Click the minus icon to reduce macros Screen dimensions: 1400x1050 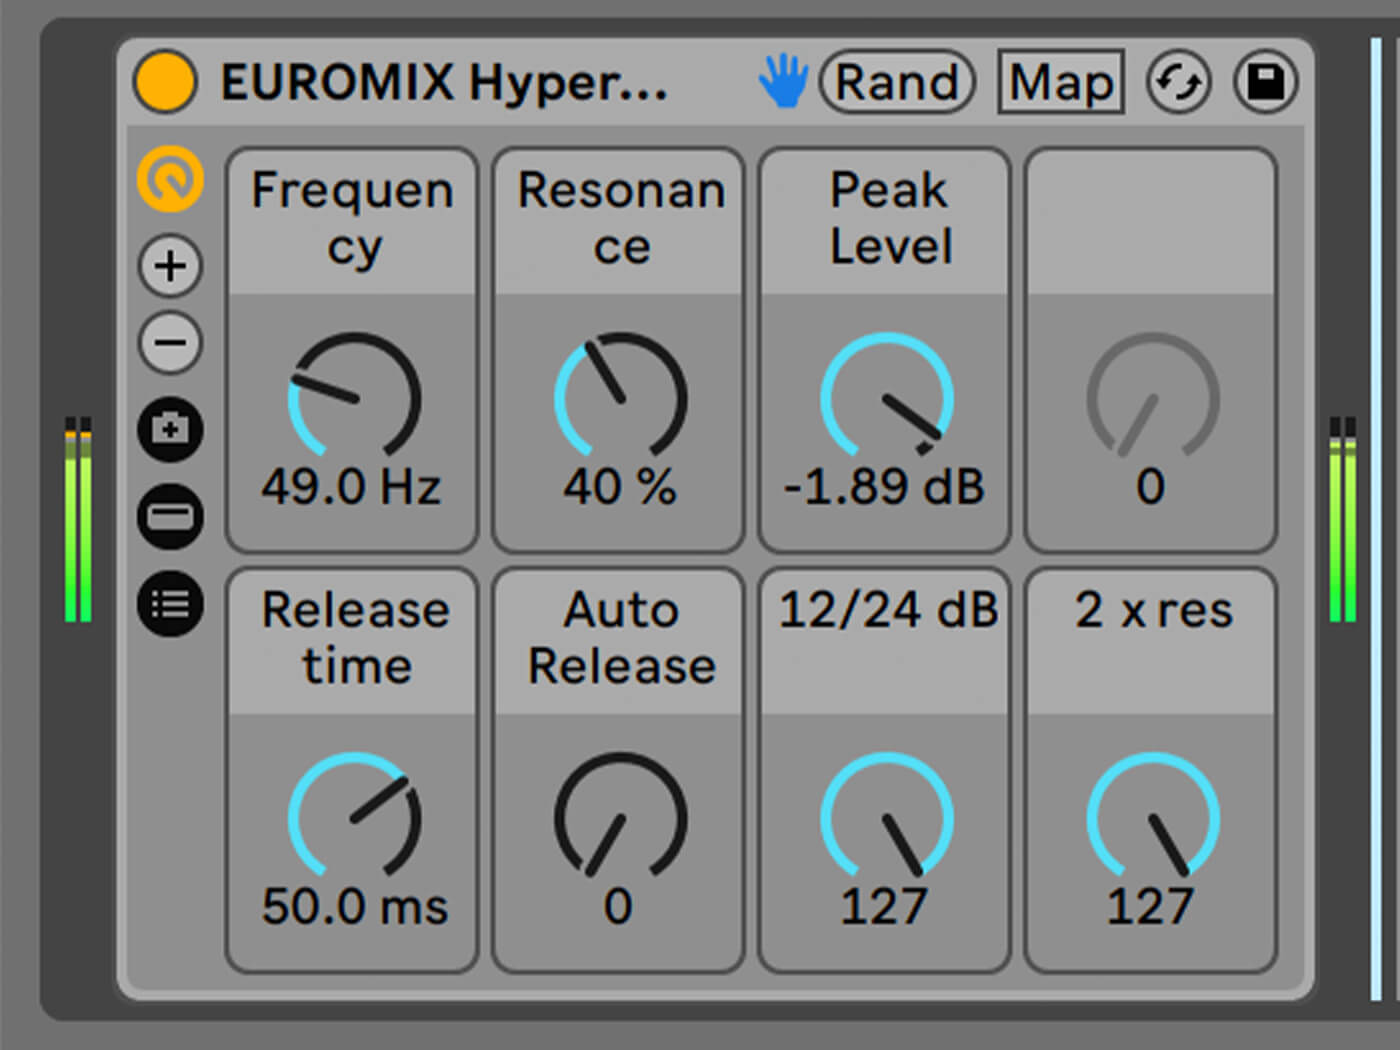[x=170, y=342]
